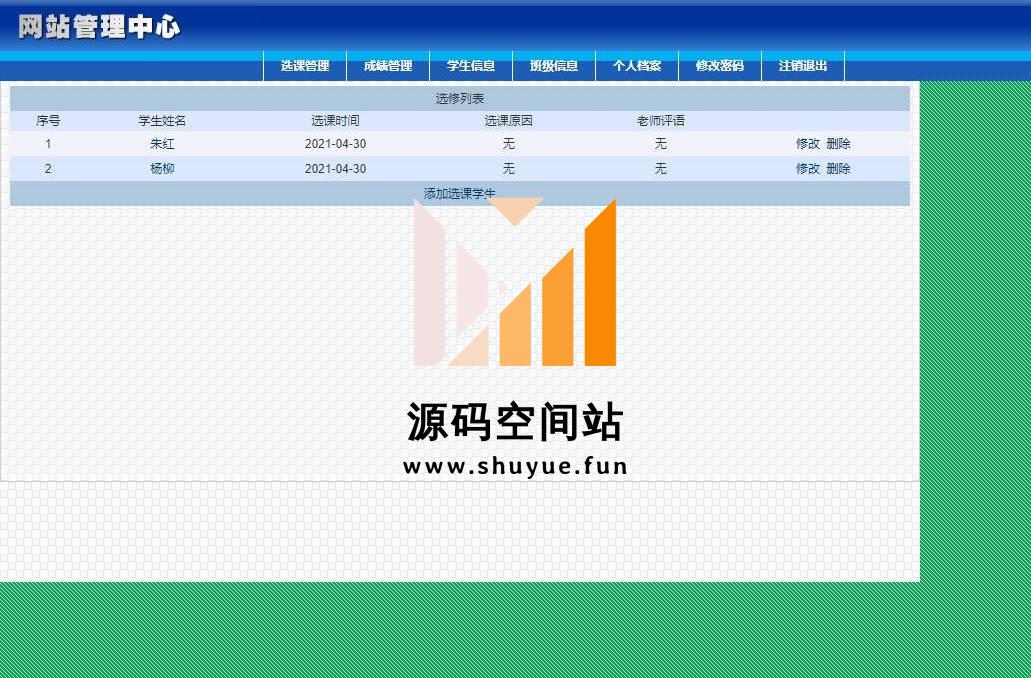Click the 序号 column header
The height and width of the screenshot is (678, 1031).
[48, 120]
